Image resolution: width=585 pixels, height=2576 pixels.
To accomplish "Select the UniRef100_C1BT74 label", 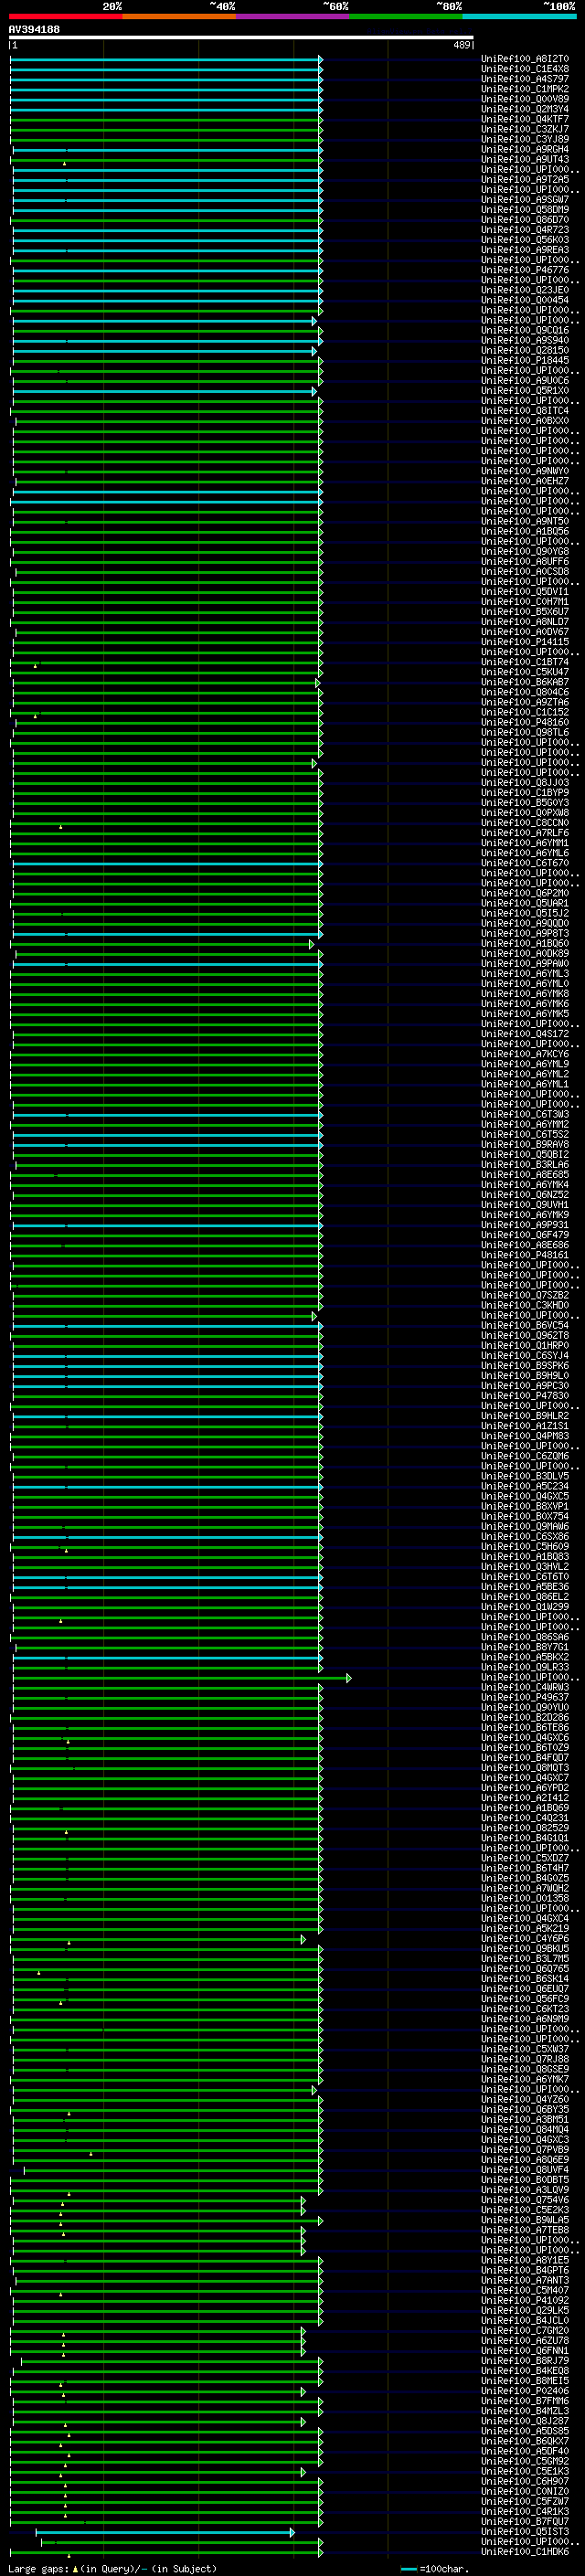I will click(525, 662).
